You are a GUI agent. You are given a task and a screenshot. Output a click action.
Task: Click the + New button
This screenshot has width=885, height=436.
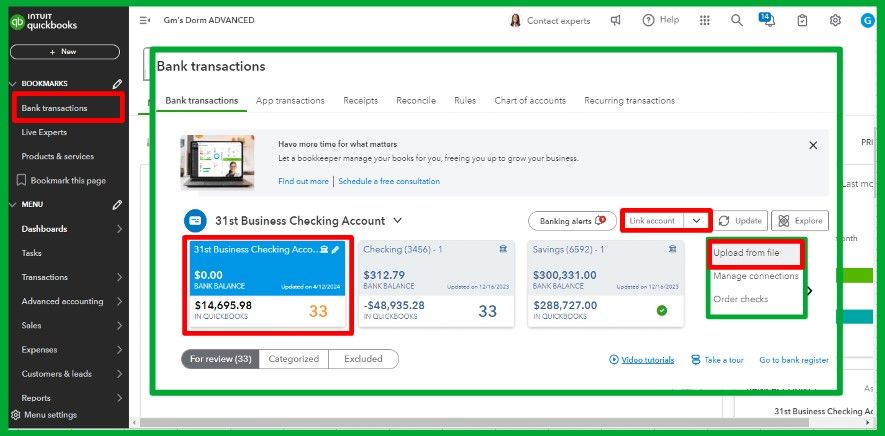click(65, 51)
